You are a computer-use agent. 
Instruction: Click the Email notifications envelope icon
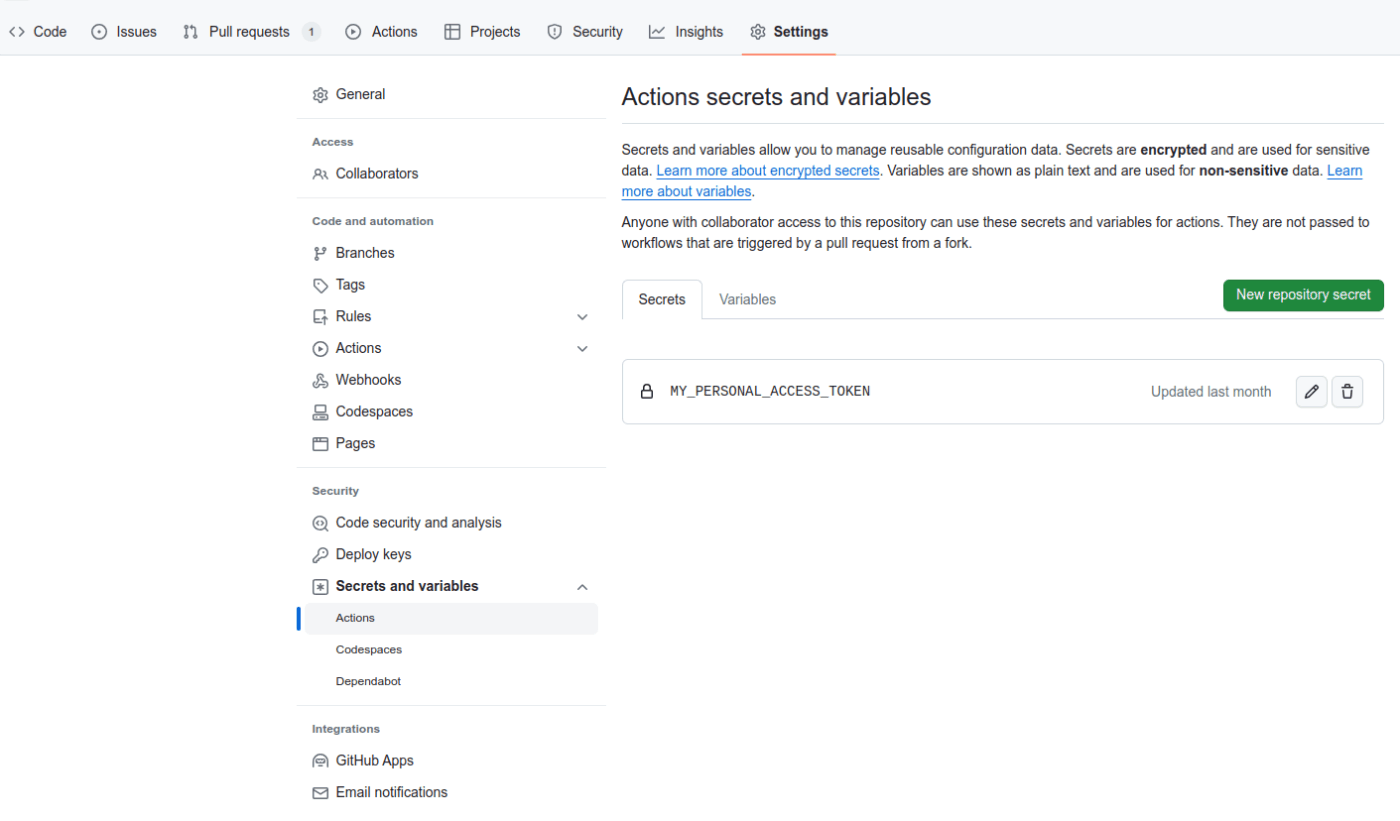pyautogui.click(x=320, y=793)
